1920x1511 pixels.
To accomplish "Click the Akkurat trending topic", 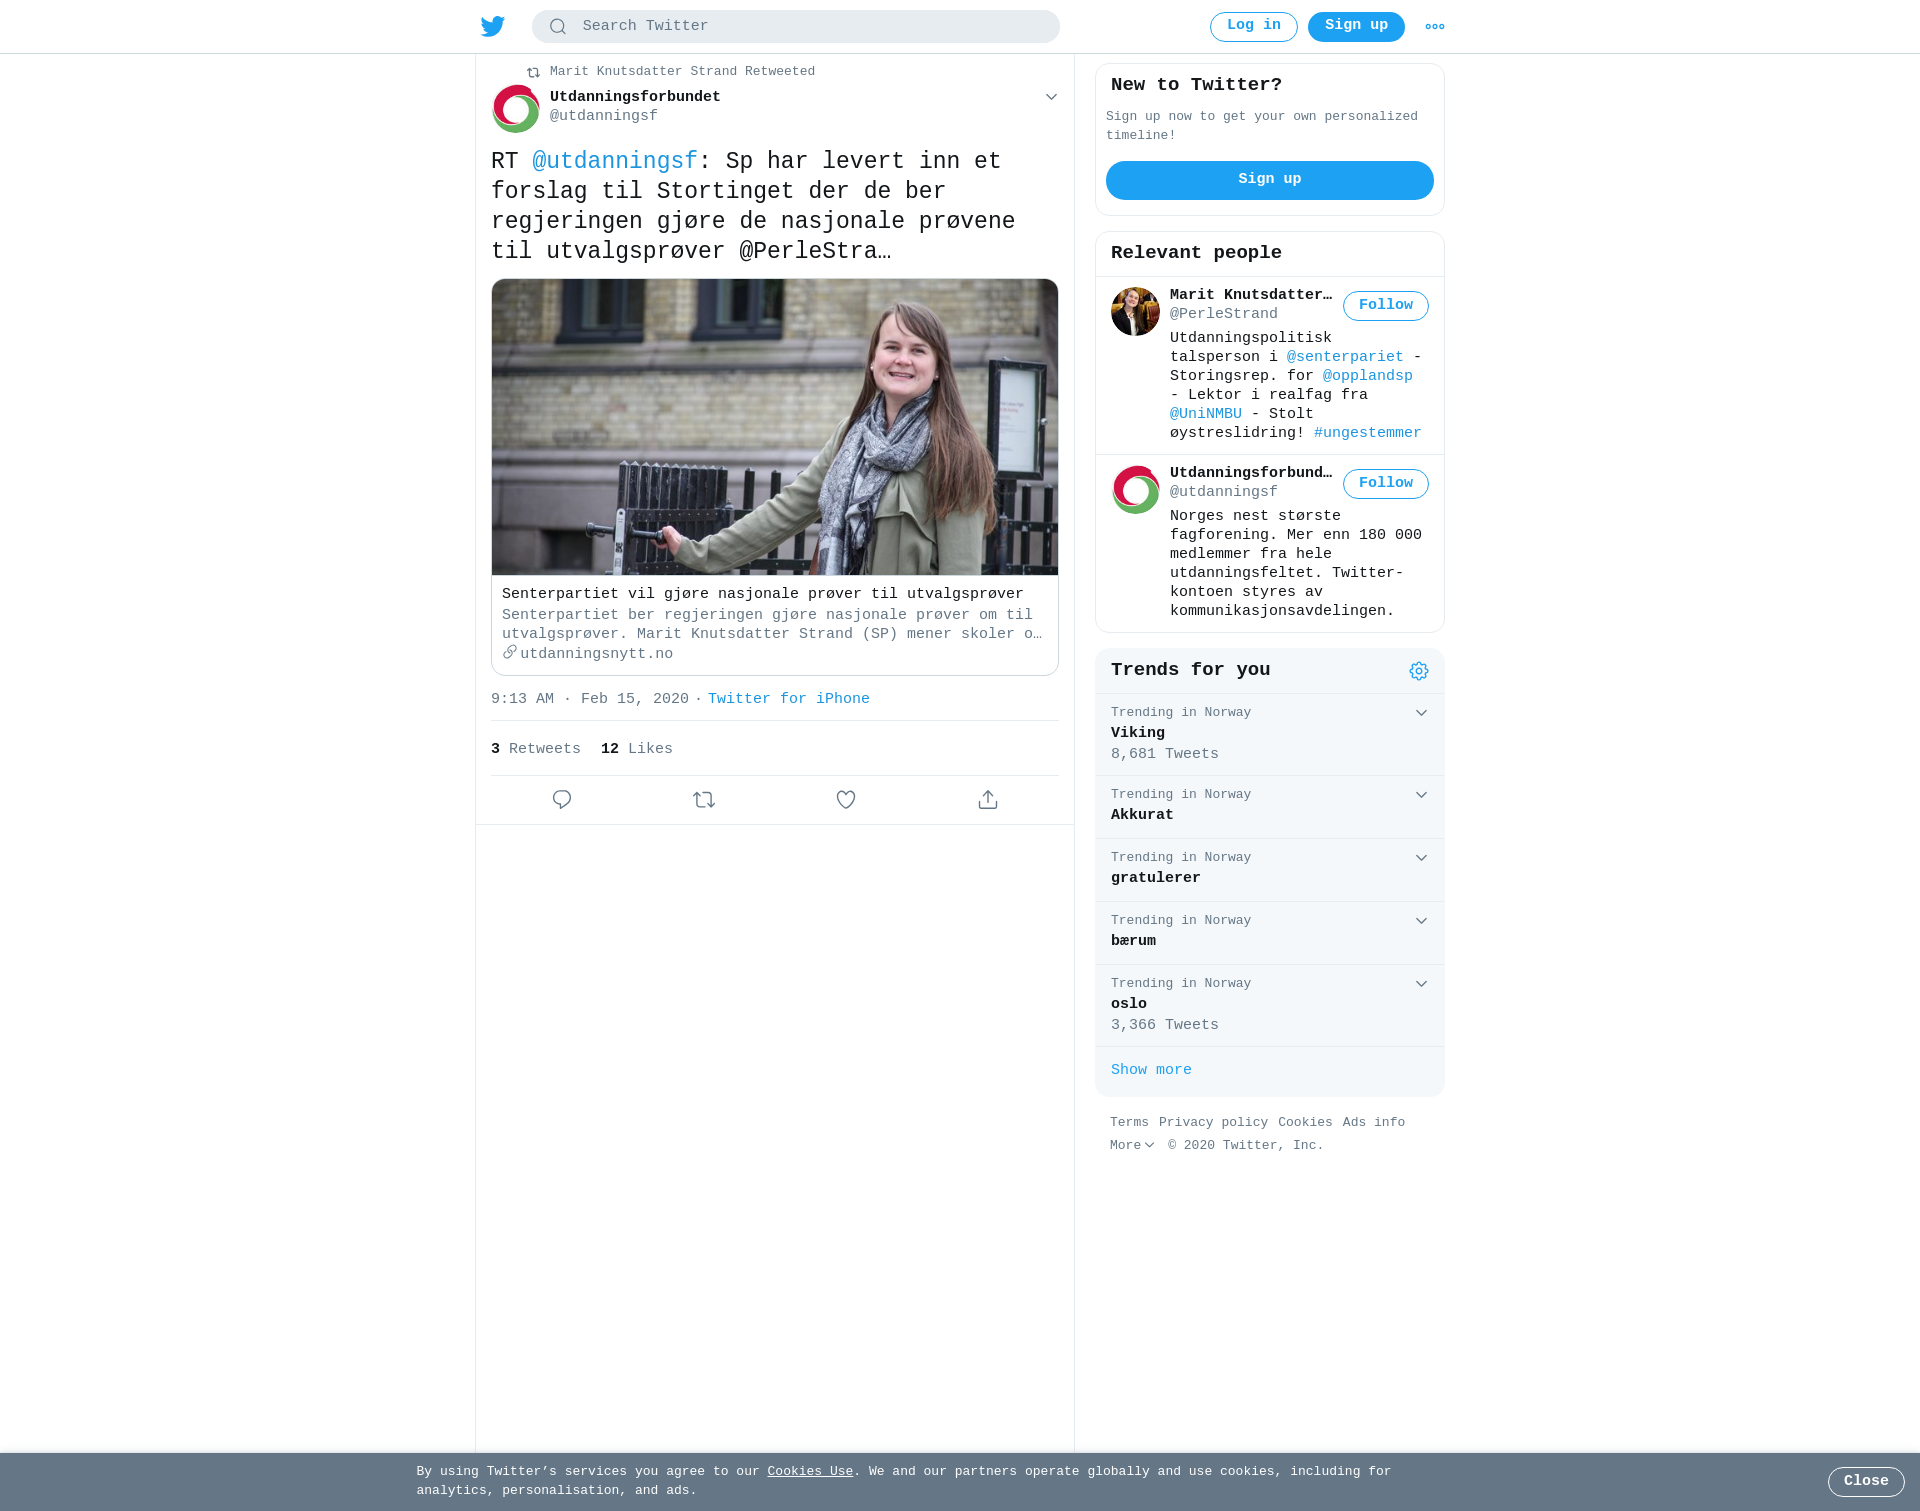I will click(x=1142, y=815).
